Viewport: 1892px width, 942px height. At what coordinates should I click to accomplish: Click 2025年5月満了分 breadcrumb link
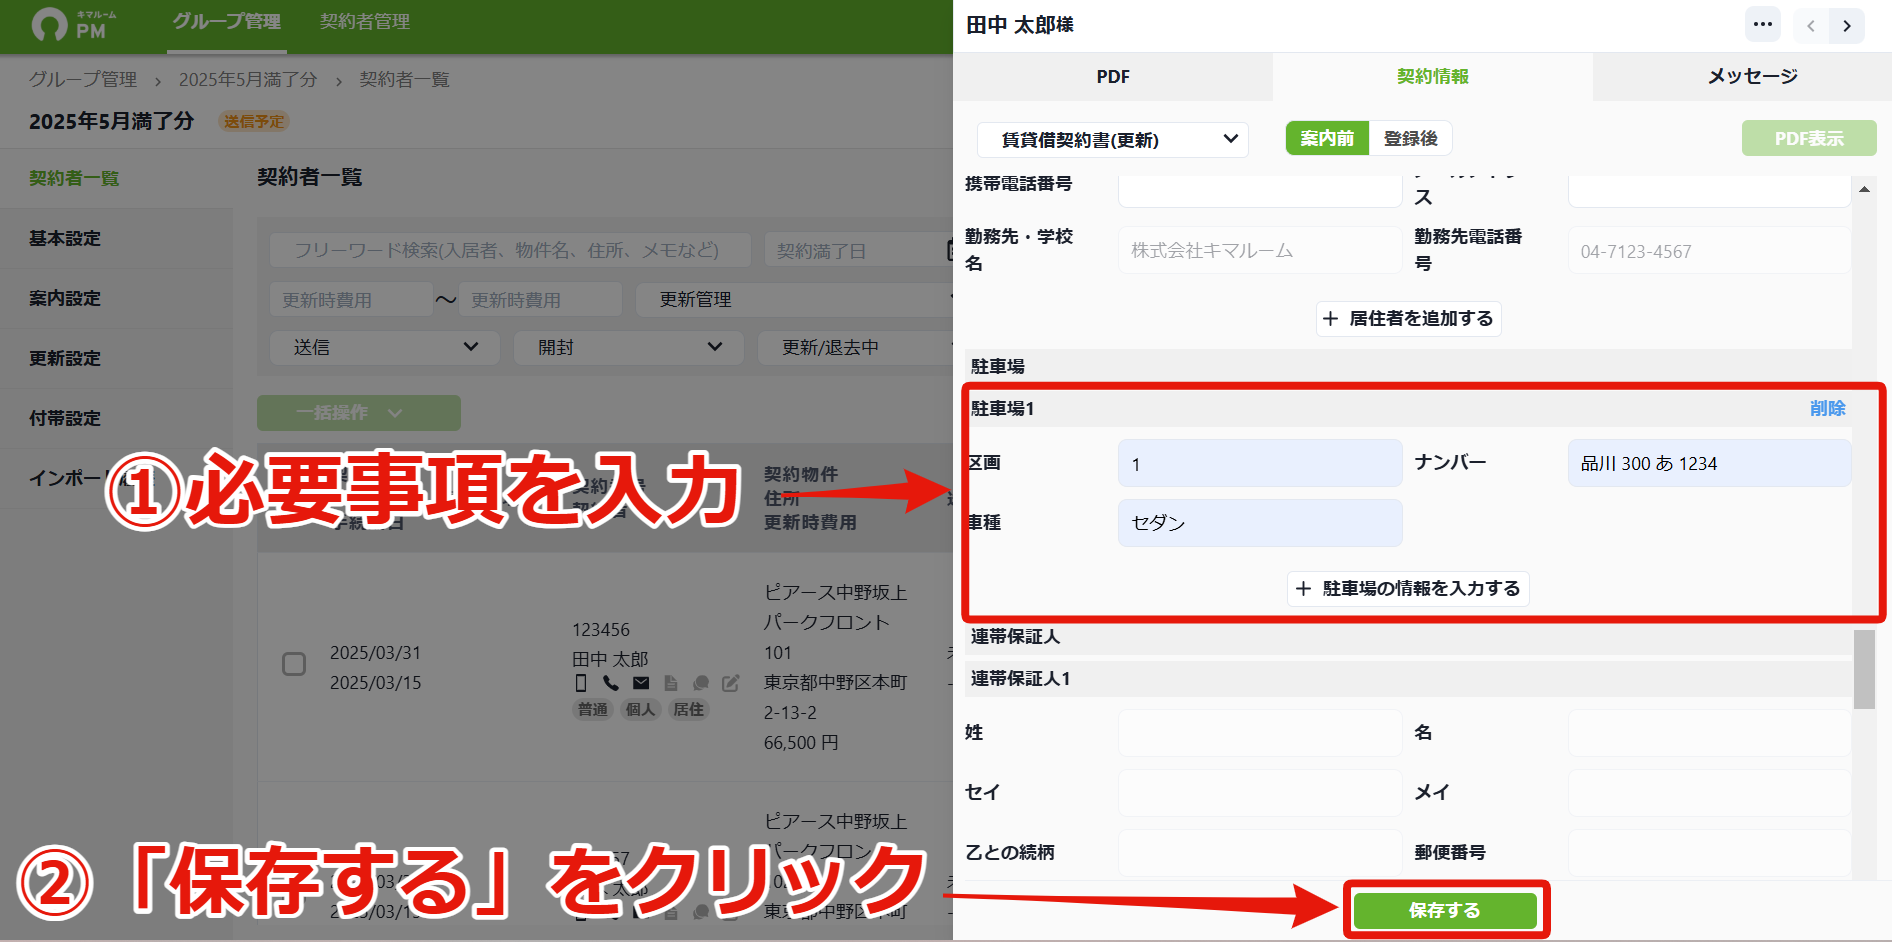coord(248,79)
